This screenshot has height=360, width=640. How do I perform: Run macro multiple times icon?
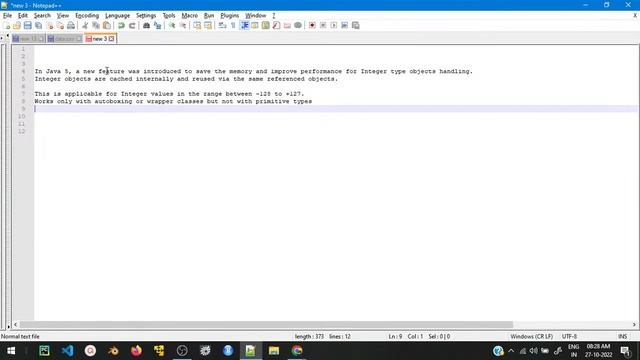point(344,25)
